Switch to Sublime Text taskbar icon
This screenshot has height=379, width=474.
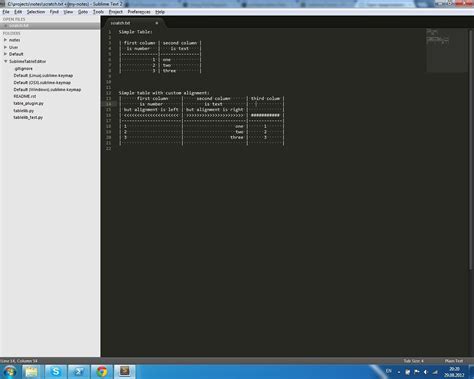pos(125,371)
